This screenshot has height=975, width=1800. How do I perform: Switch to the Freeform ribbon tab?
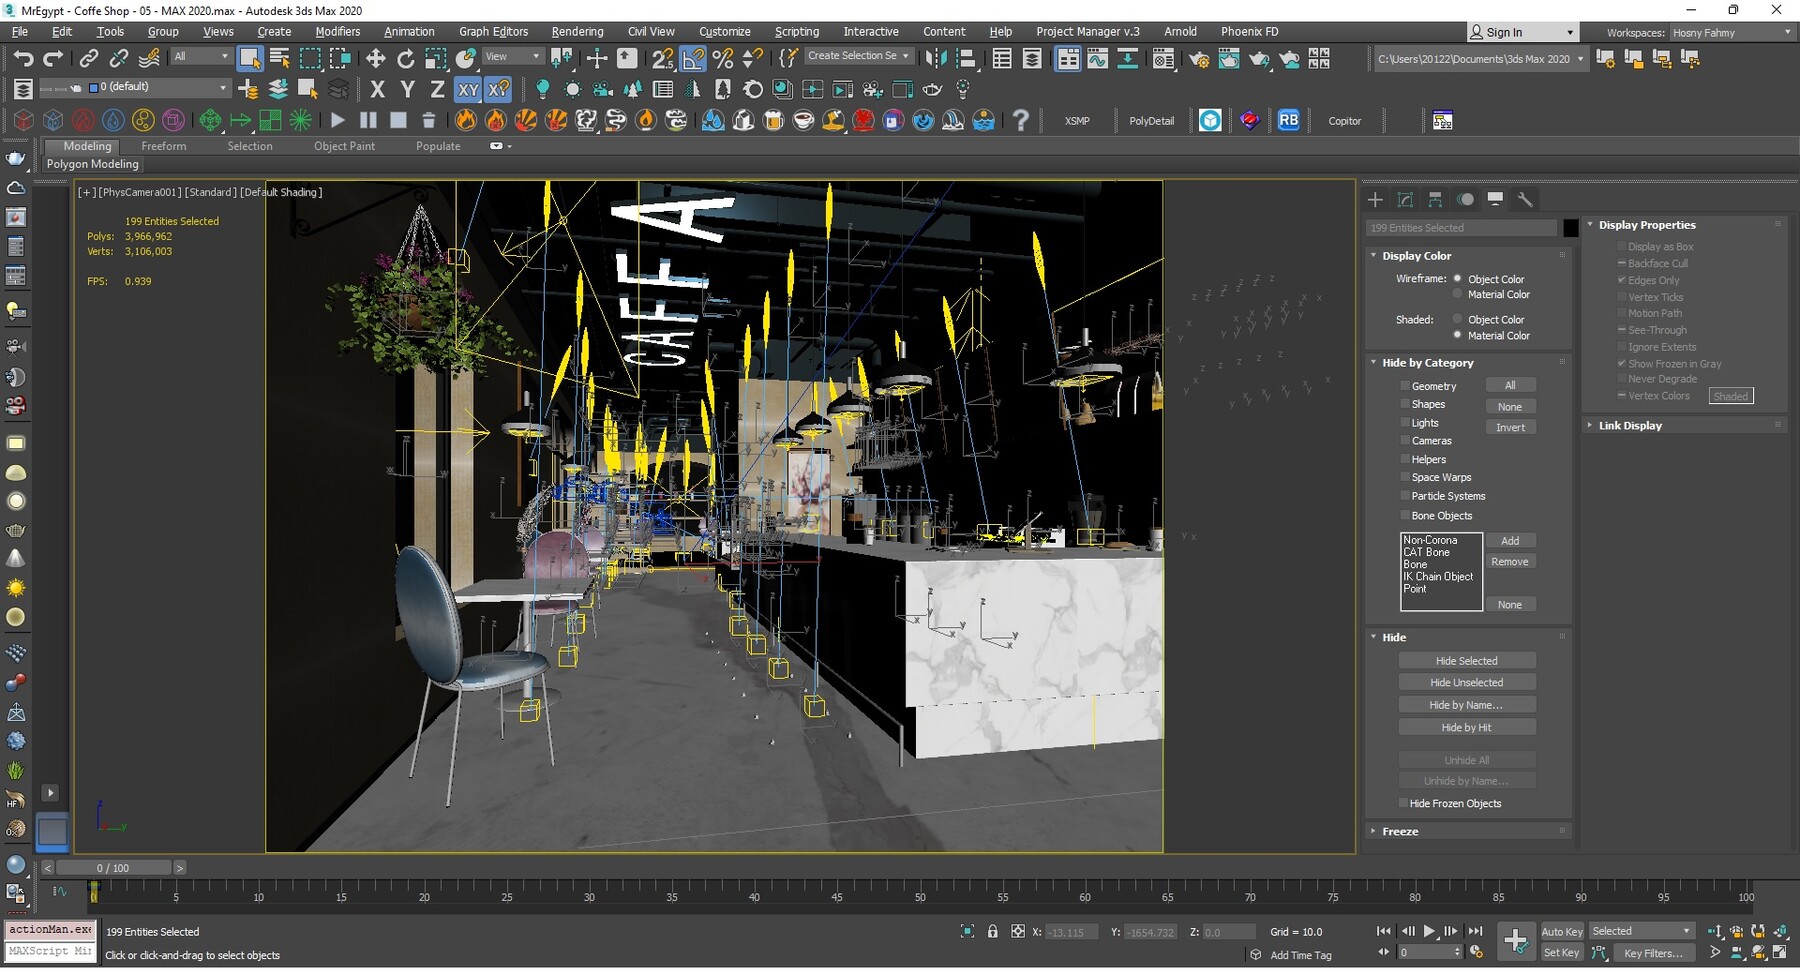pos(164,145)
